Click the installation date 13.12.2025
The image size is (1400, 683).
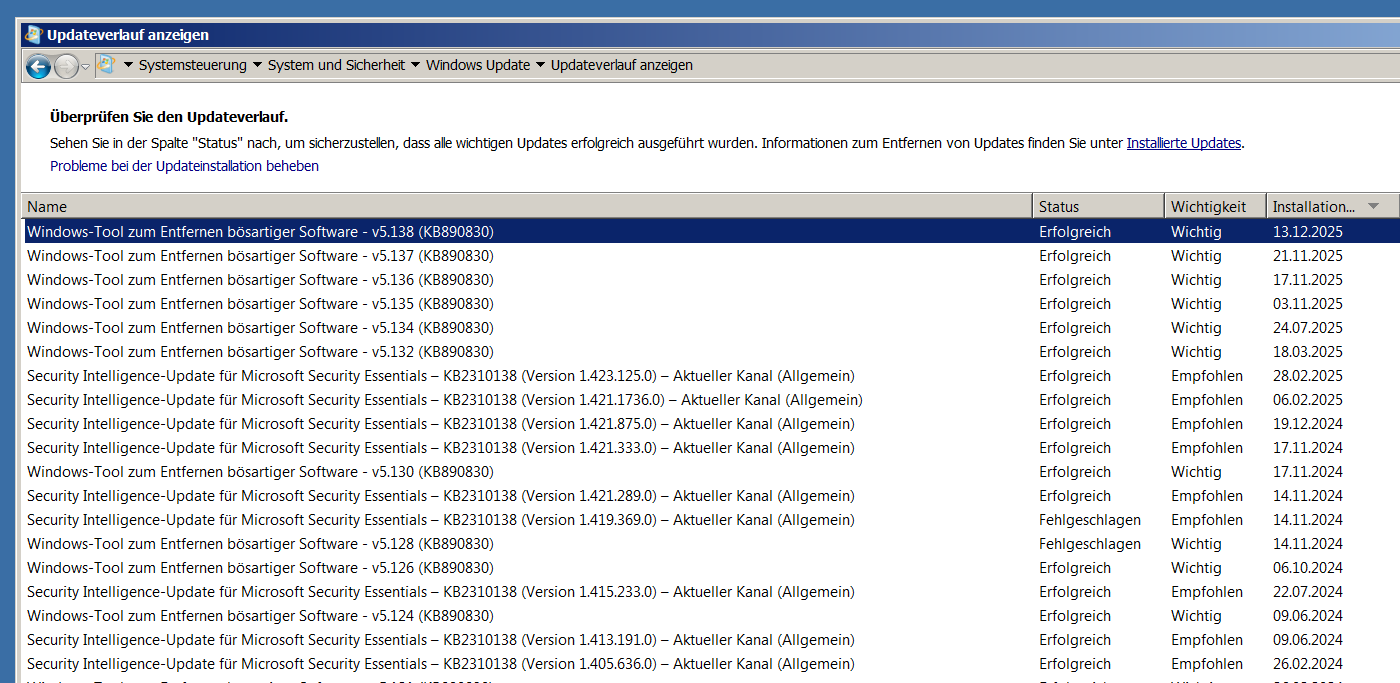click(1308, 232)
